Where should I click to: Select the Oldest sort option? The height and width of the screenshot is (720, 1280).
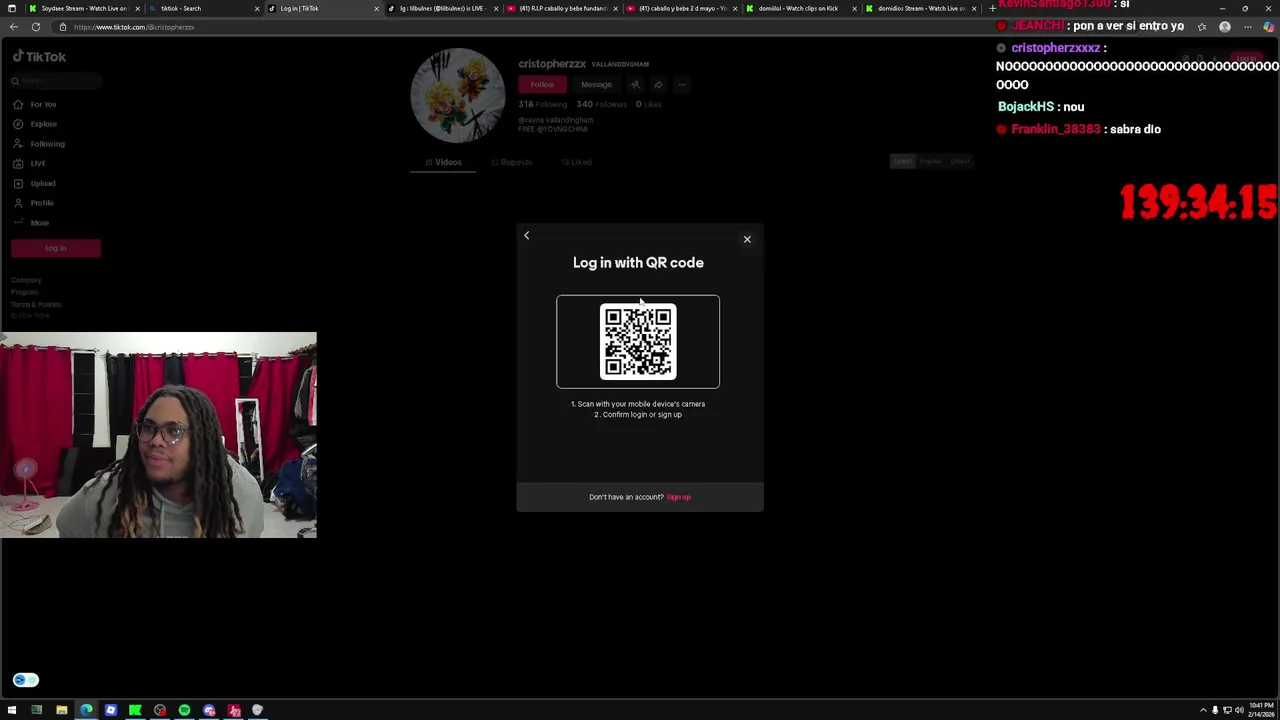(x=960, y=161)
